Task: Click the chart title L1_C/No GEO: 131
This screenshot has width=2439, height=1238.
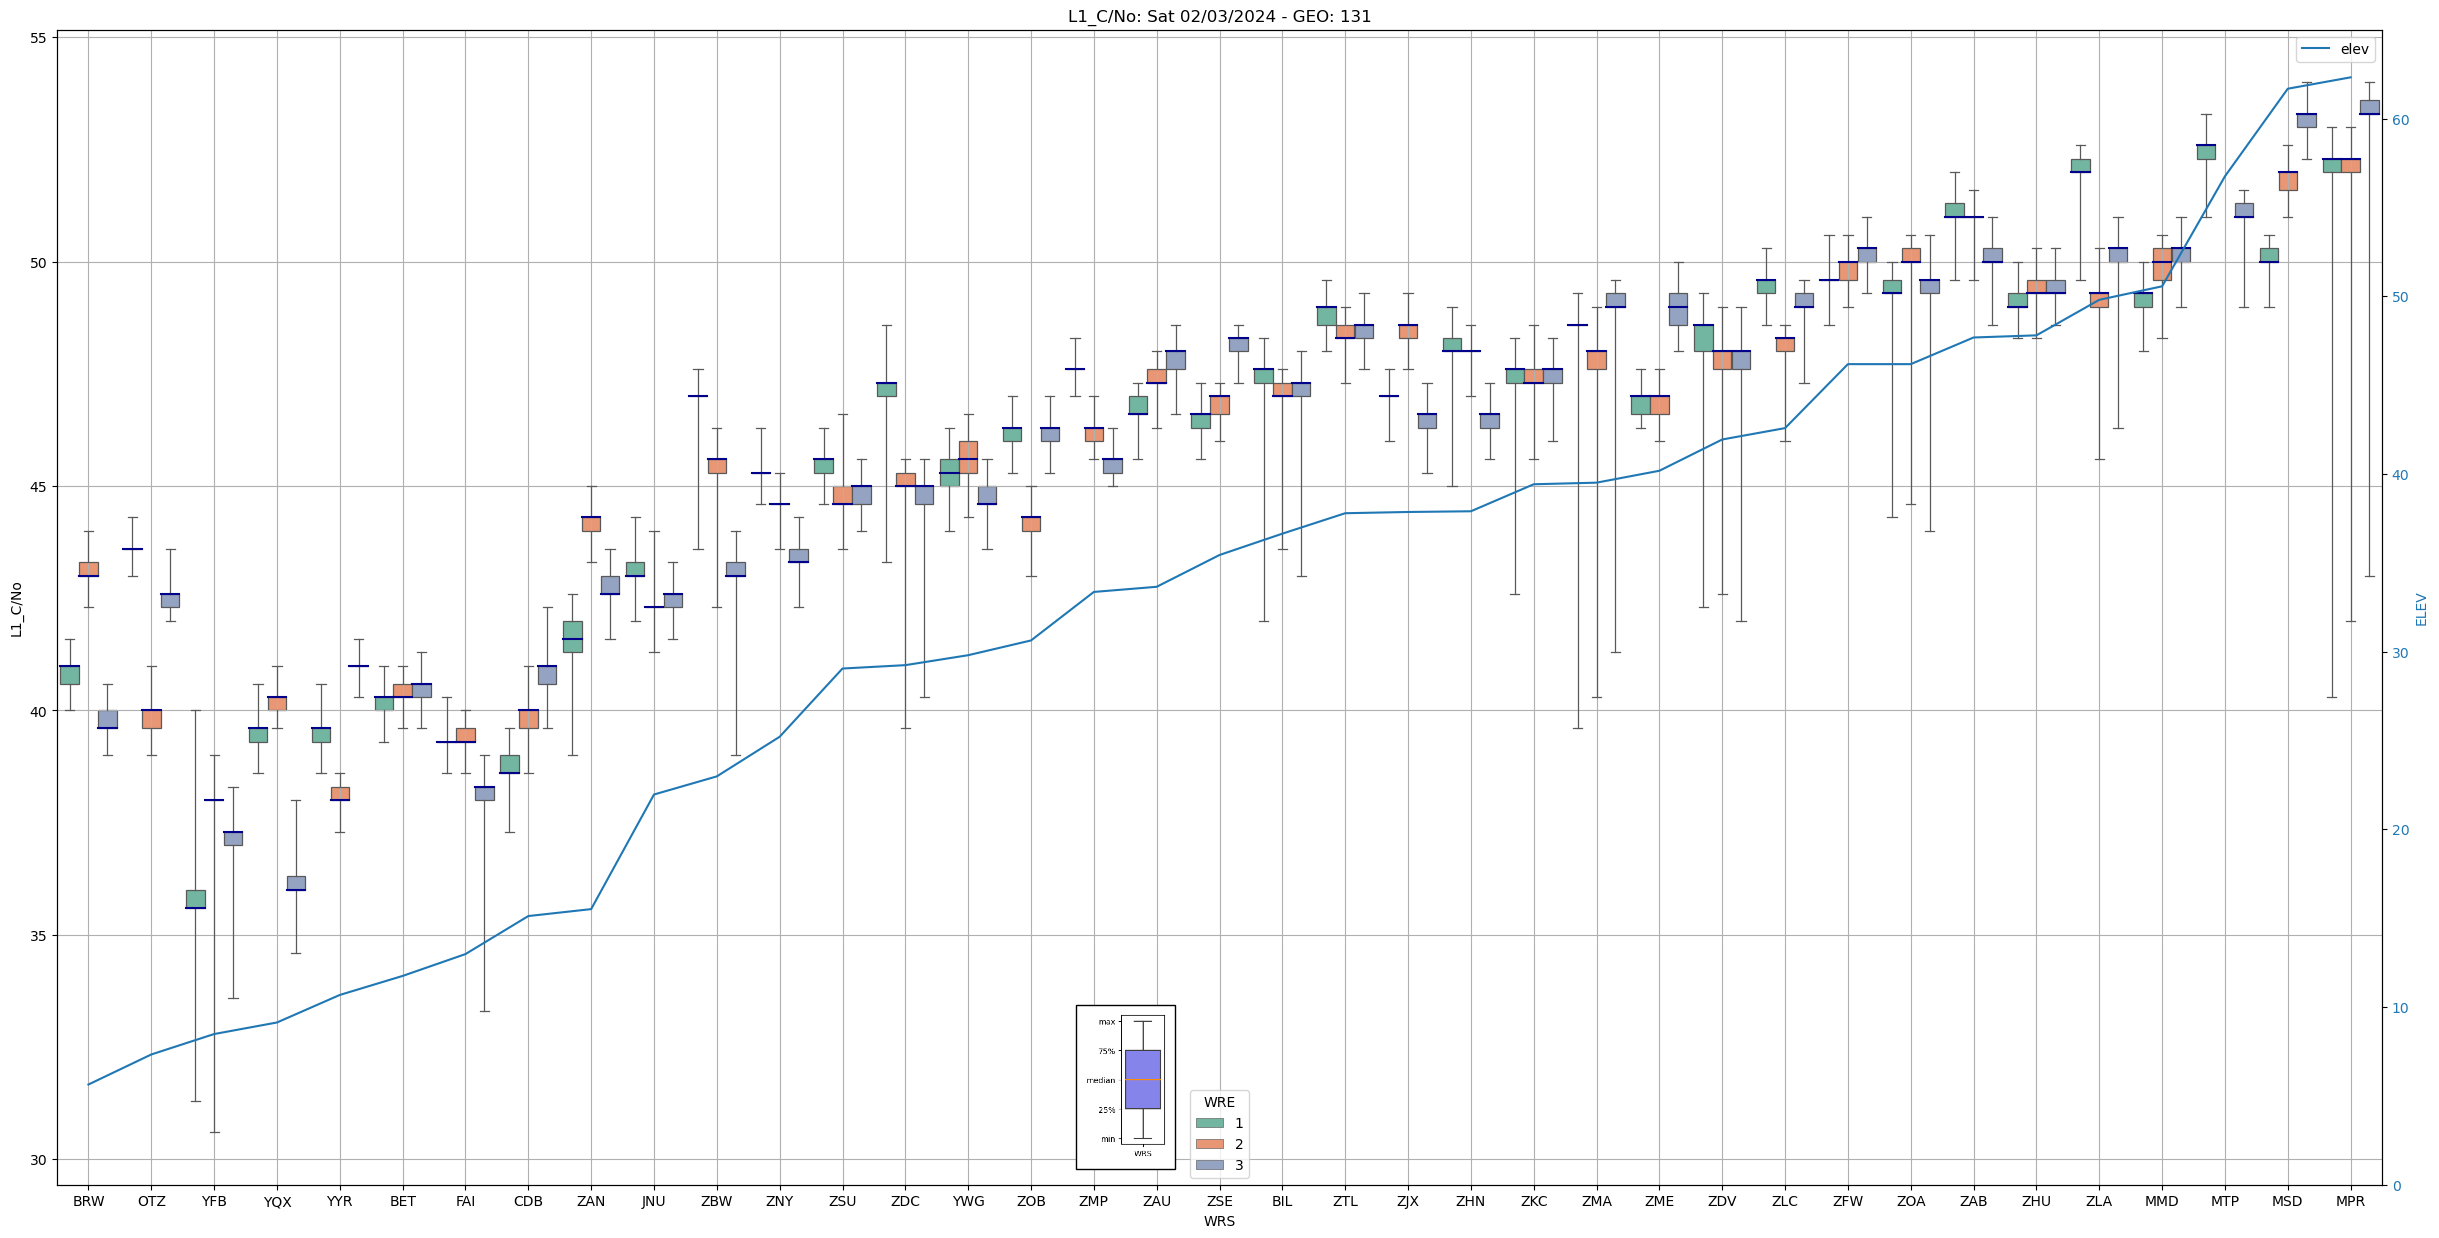Action: click(x=1219, y=16)
